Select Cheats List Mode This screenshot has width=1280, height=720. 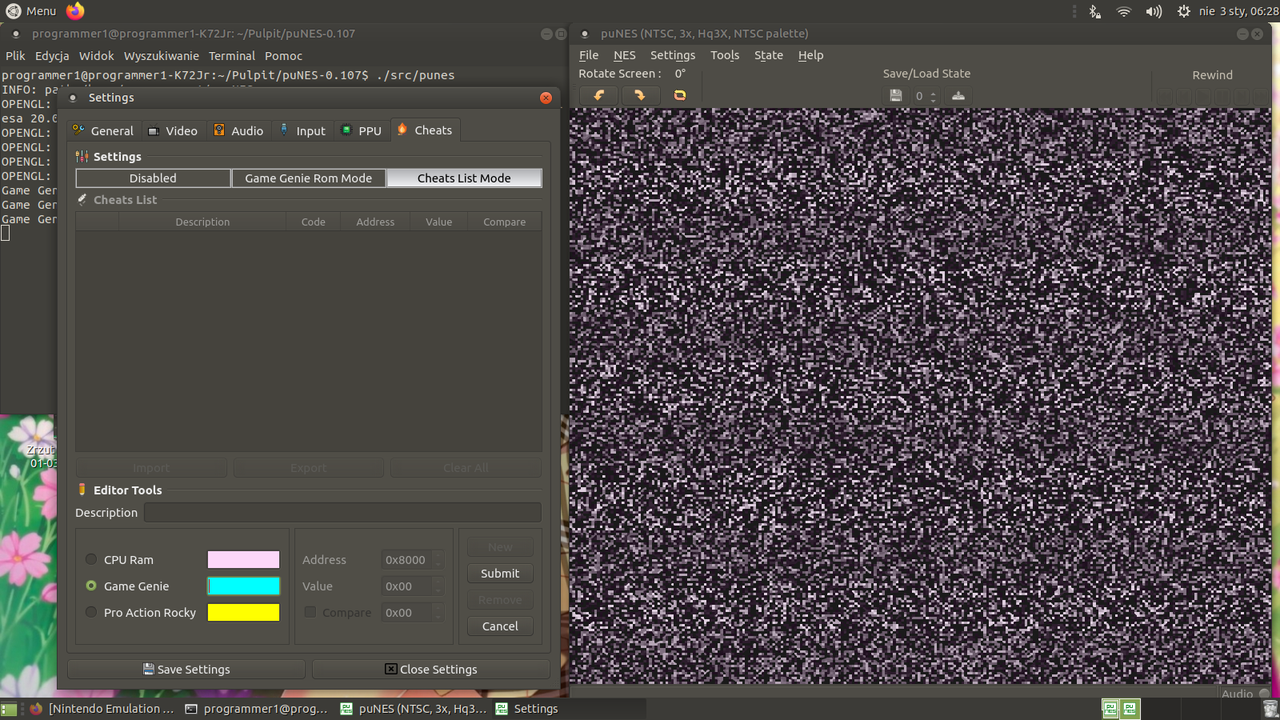point(464,178)
